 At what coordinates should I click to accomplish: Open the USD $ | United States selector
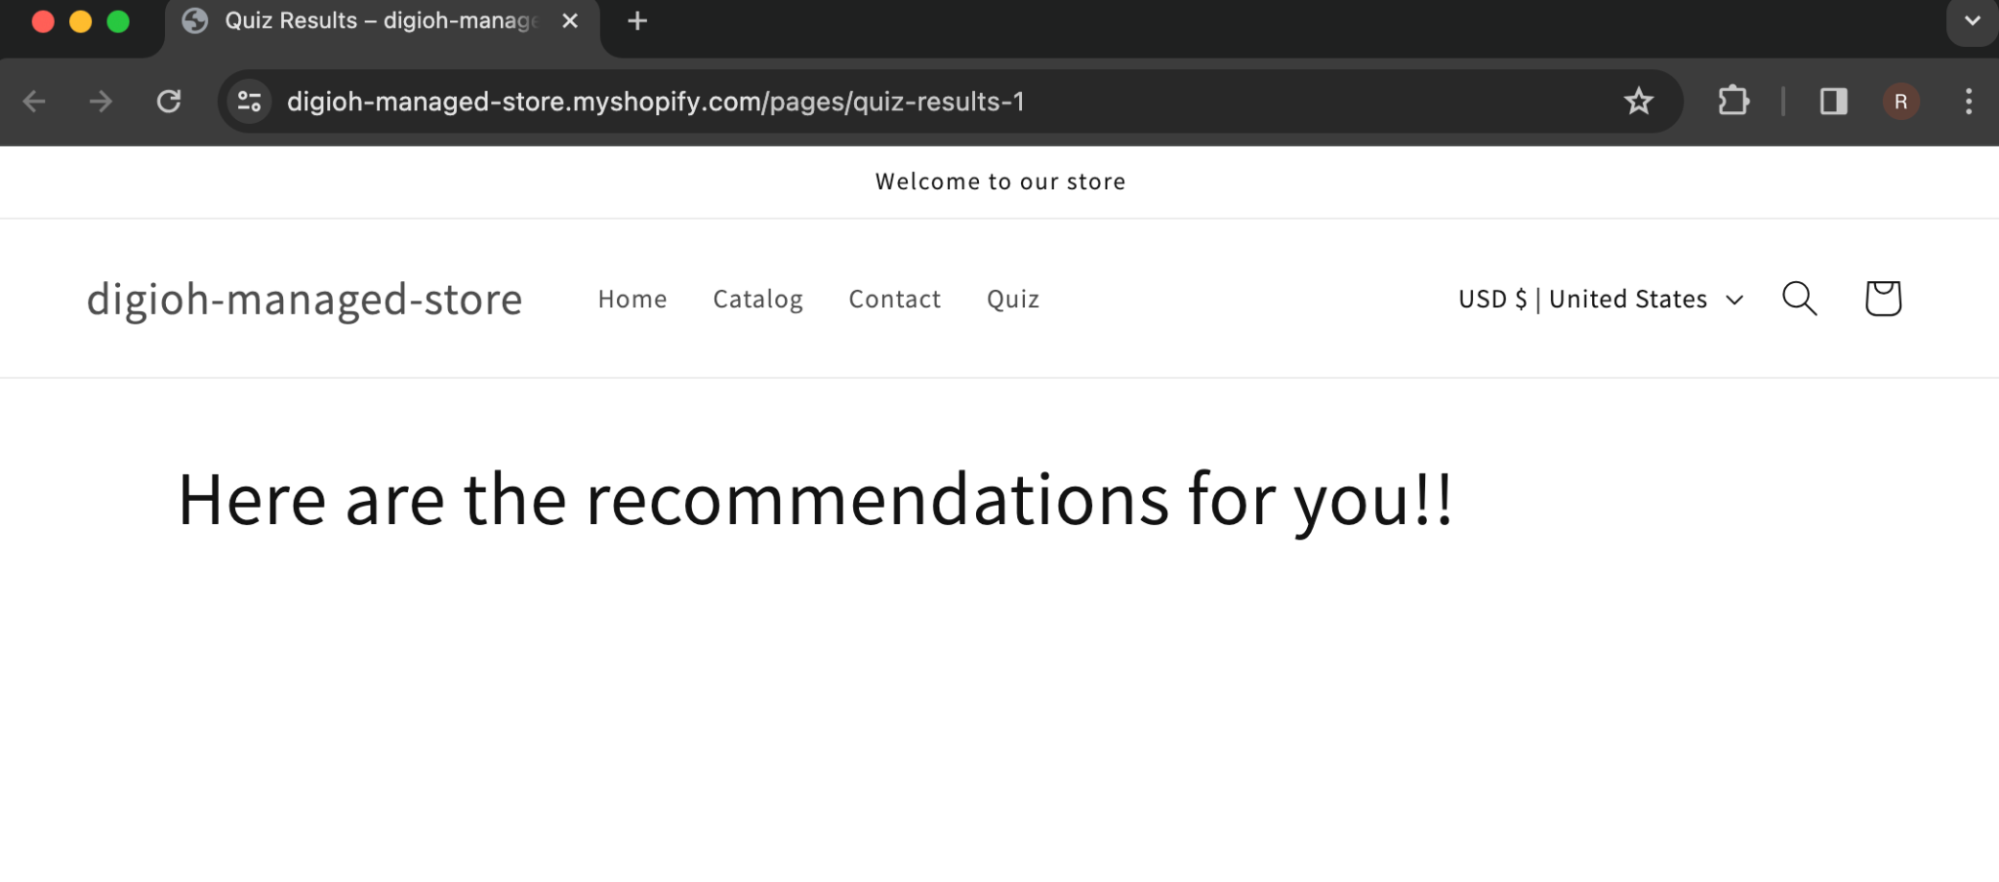pyautogui.click(x=1600, y=299)
